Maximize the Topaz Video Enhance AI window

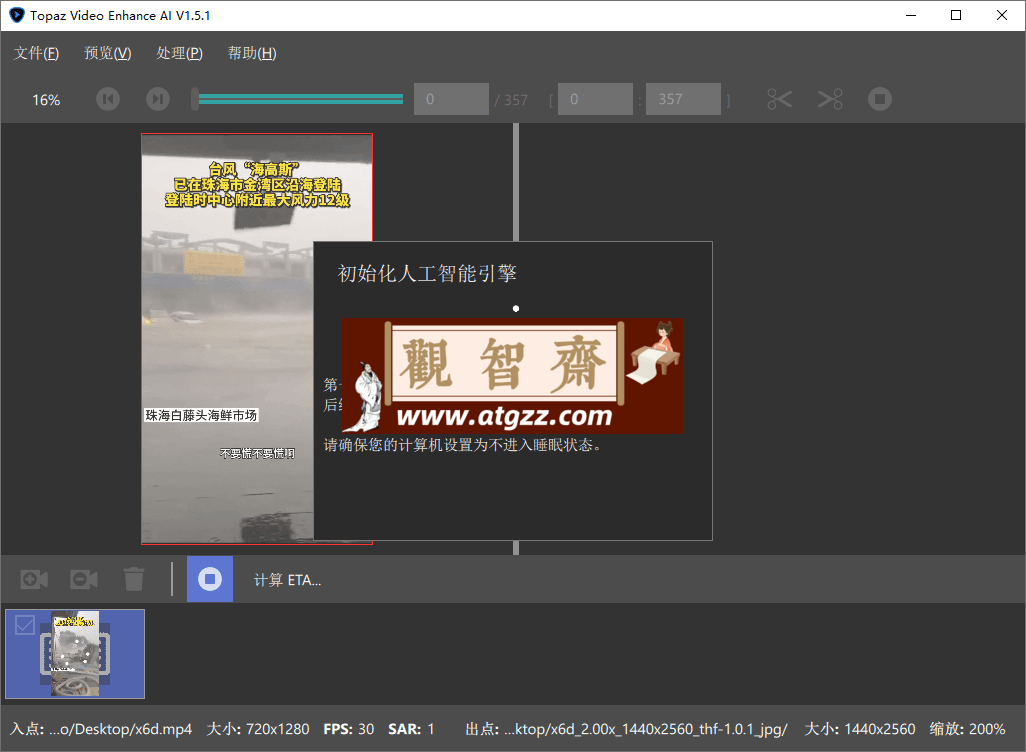[x=956, y=15]
